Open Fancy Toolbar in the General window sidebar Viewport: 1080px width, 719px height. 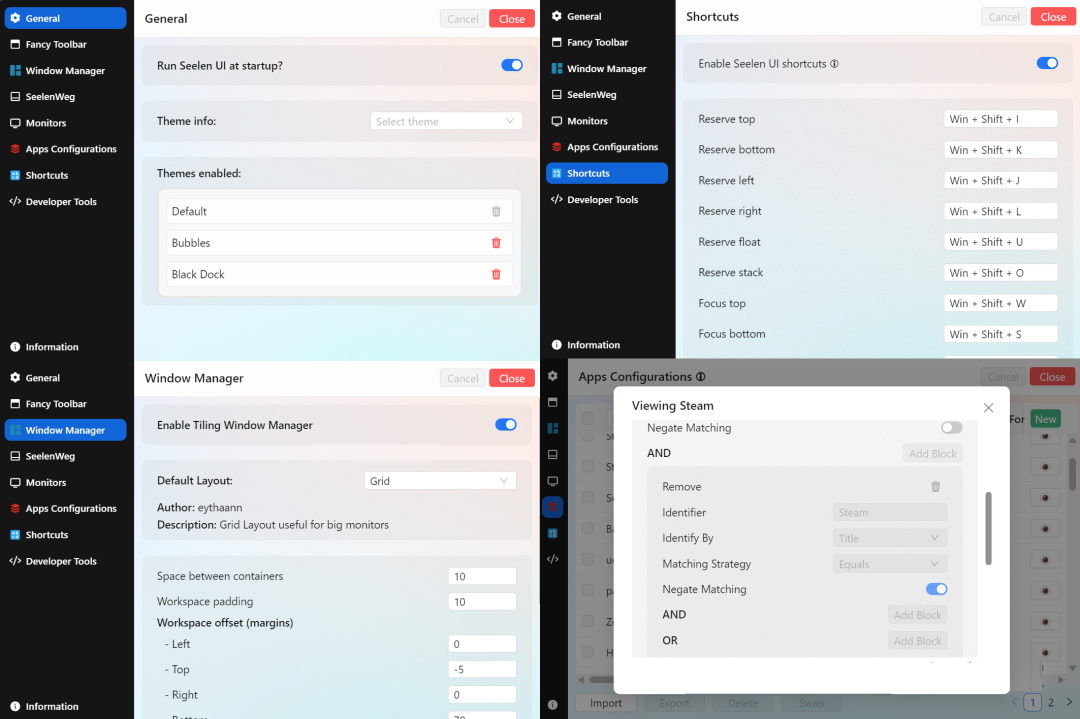(x=65, y=44)
